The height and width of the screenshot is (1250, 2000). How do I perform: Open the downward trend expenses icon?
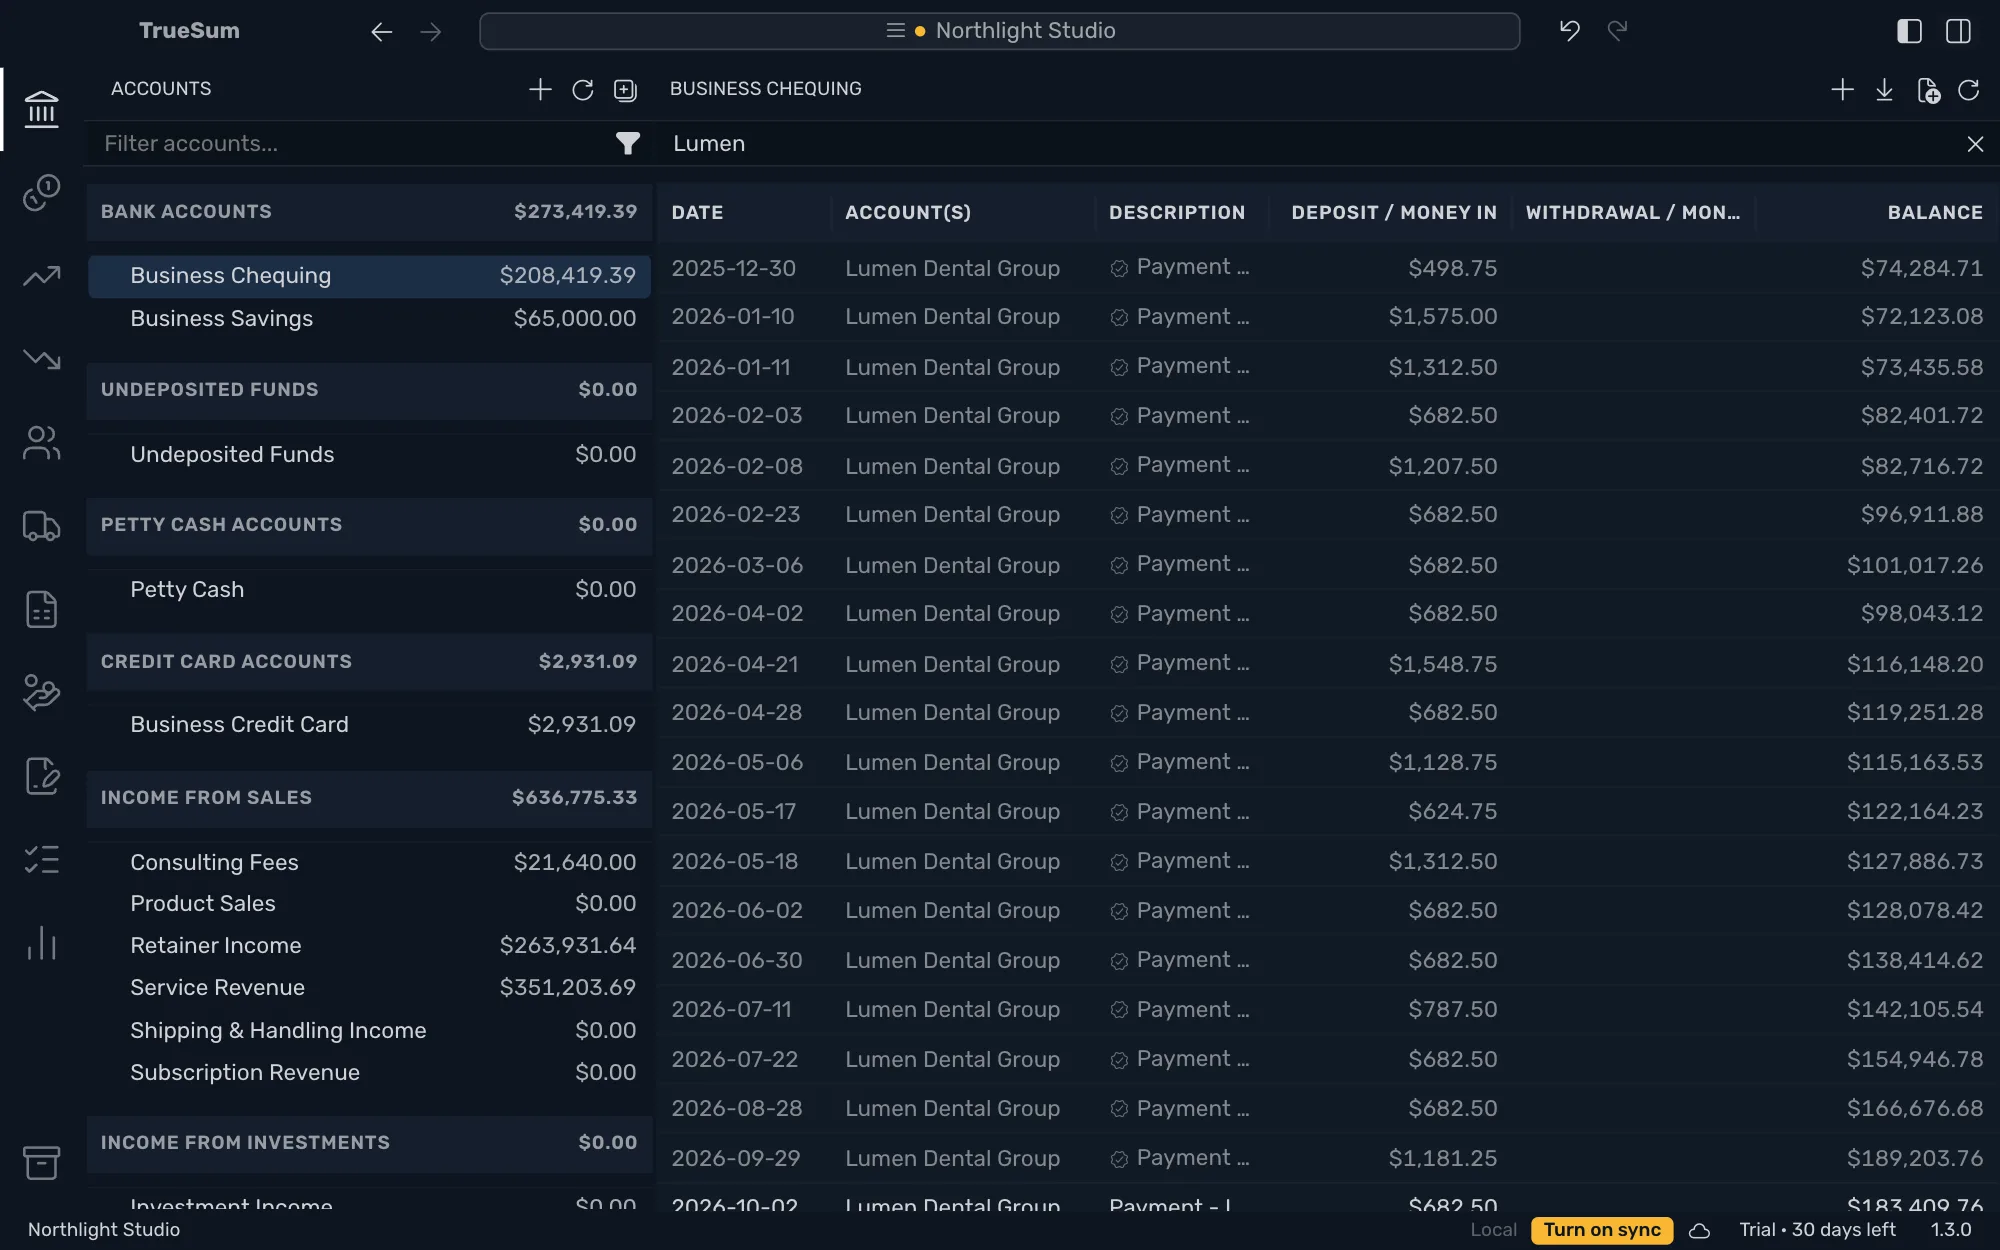pyautogui.click(x=41, y=359)
